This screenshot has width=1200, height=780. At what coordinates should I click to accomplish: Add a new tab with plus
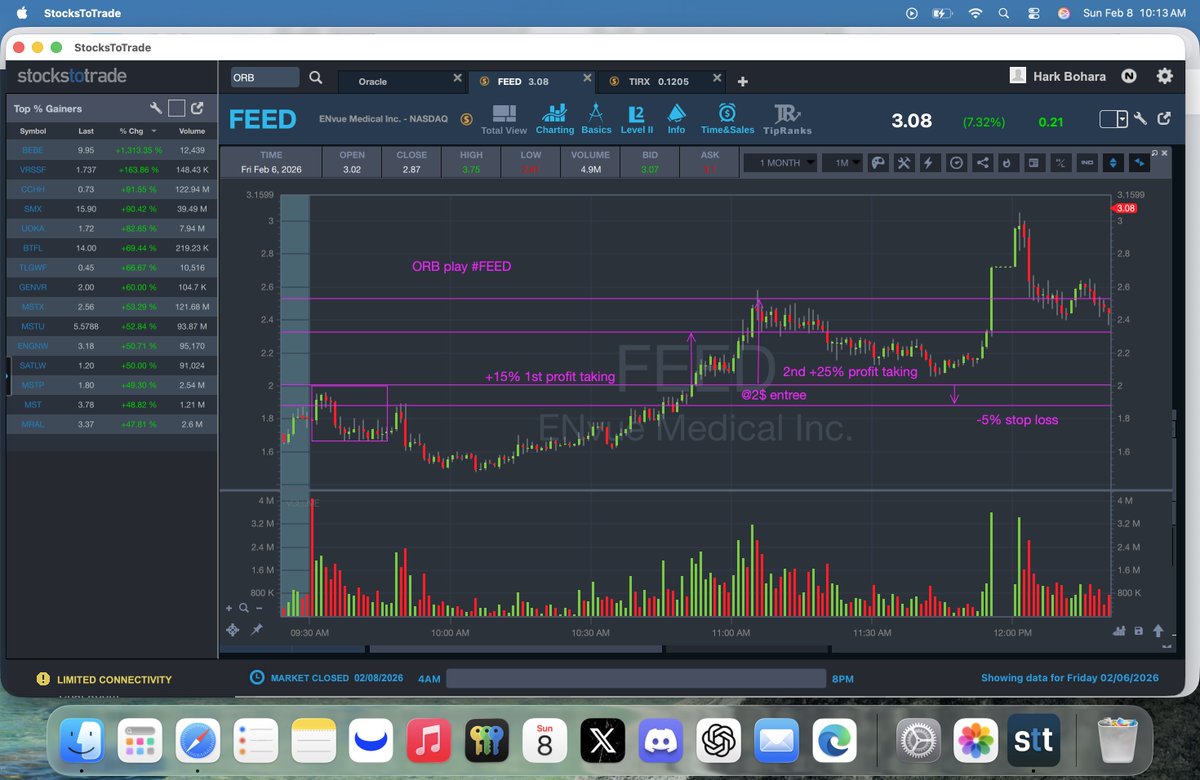[742, 81]
